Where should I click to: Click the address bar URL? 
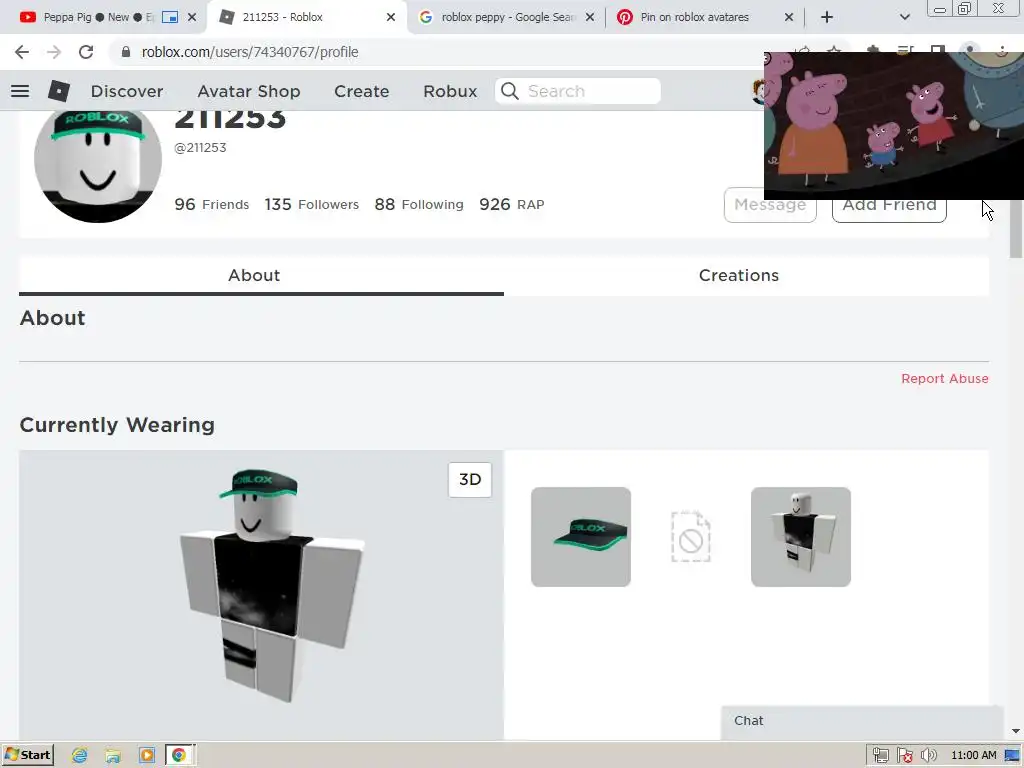(249, 52)
